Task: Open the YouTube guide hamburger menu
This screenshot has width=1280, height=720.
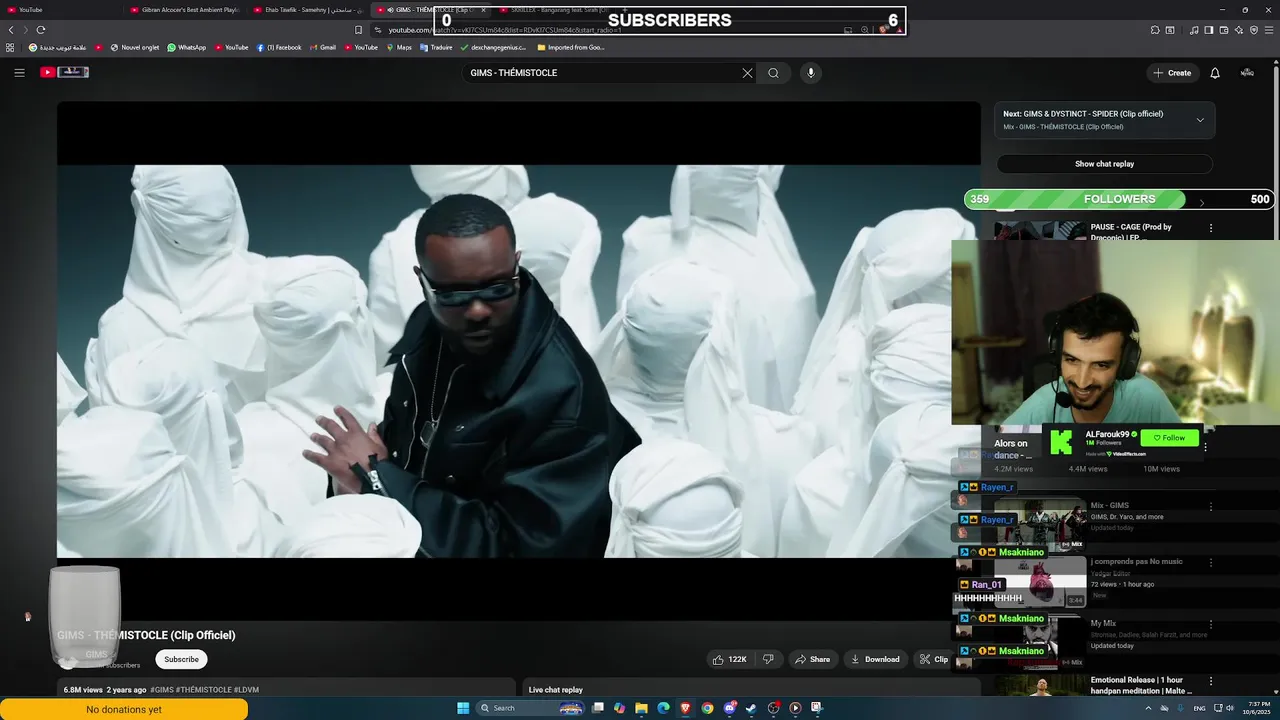Action: (19, 72)
